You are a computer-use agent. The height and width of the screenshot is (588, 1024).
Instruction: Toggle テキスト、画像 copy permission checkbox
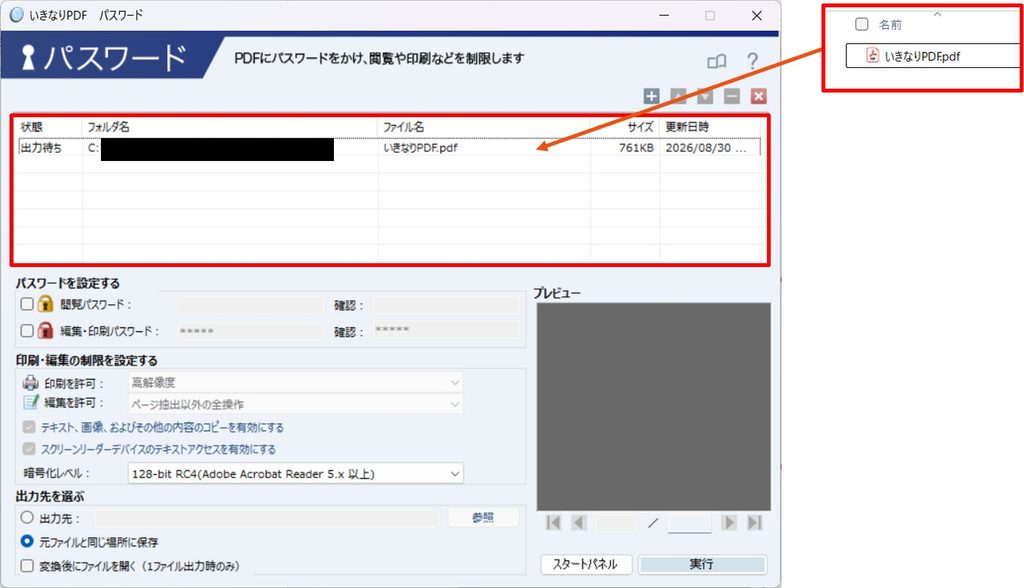[29, 427]
